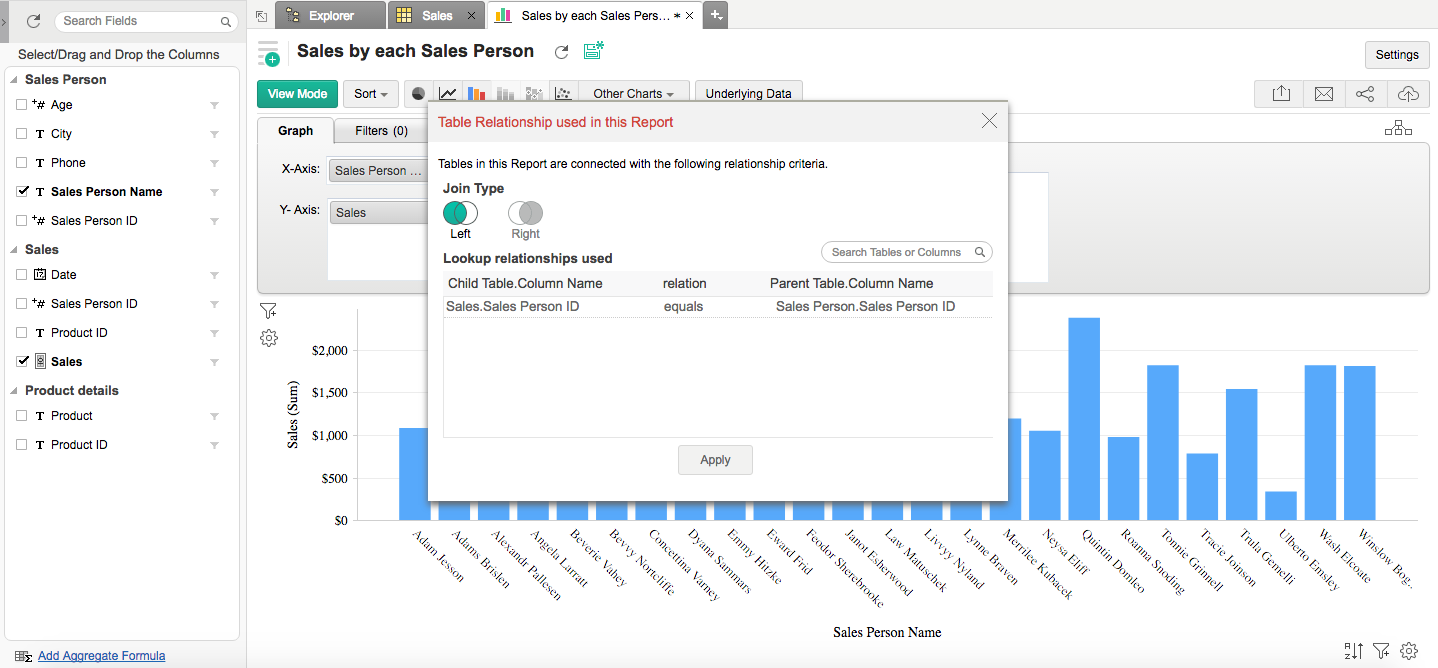1438x668 pixels.
Task: Open the email report icon
Action: [1323, 93]
